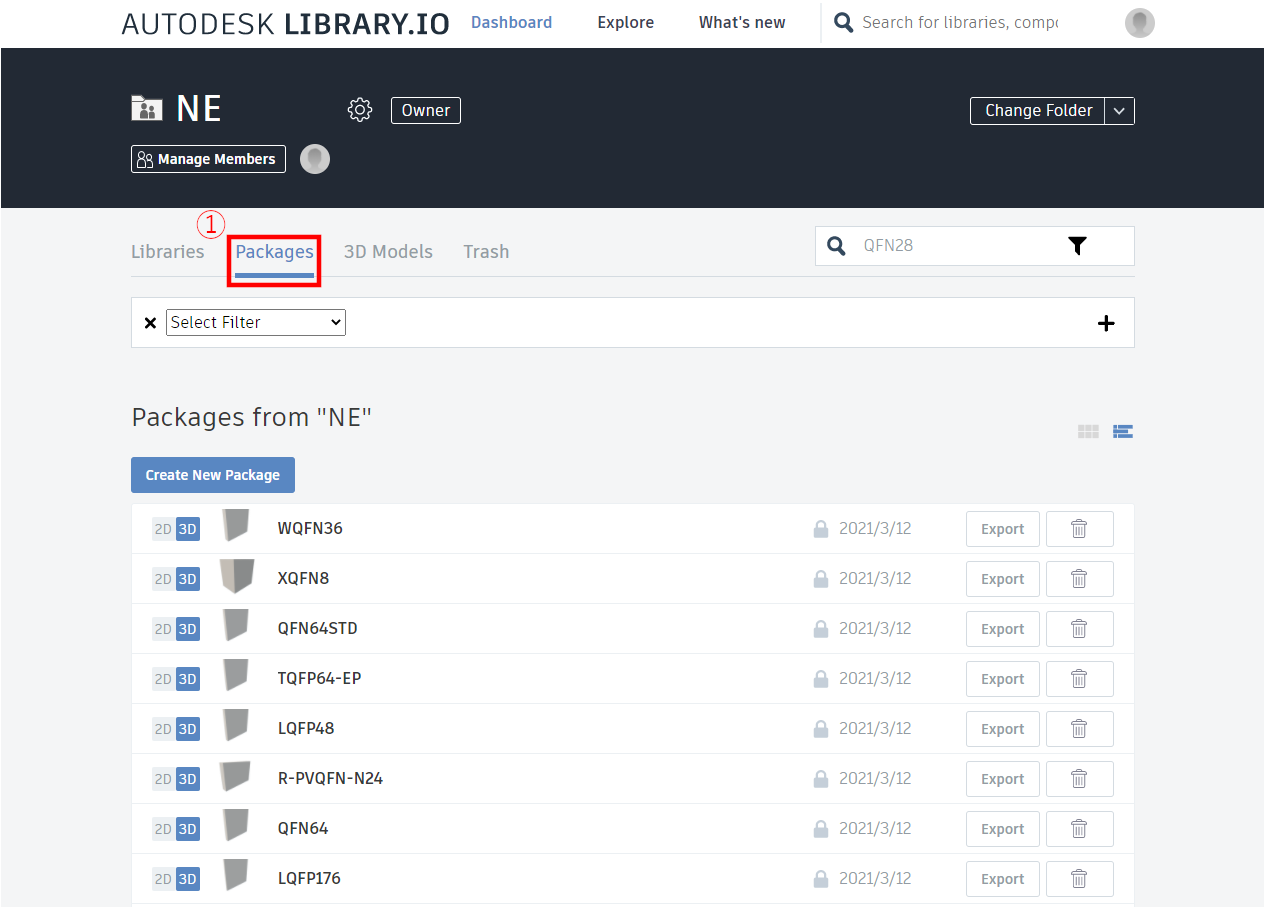This screenshot has height=907, width=1264.
Task: Click member avatar beside Manage Members
Action: point(315,159)
